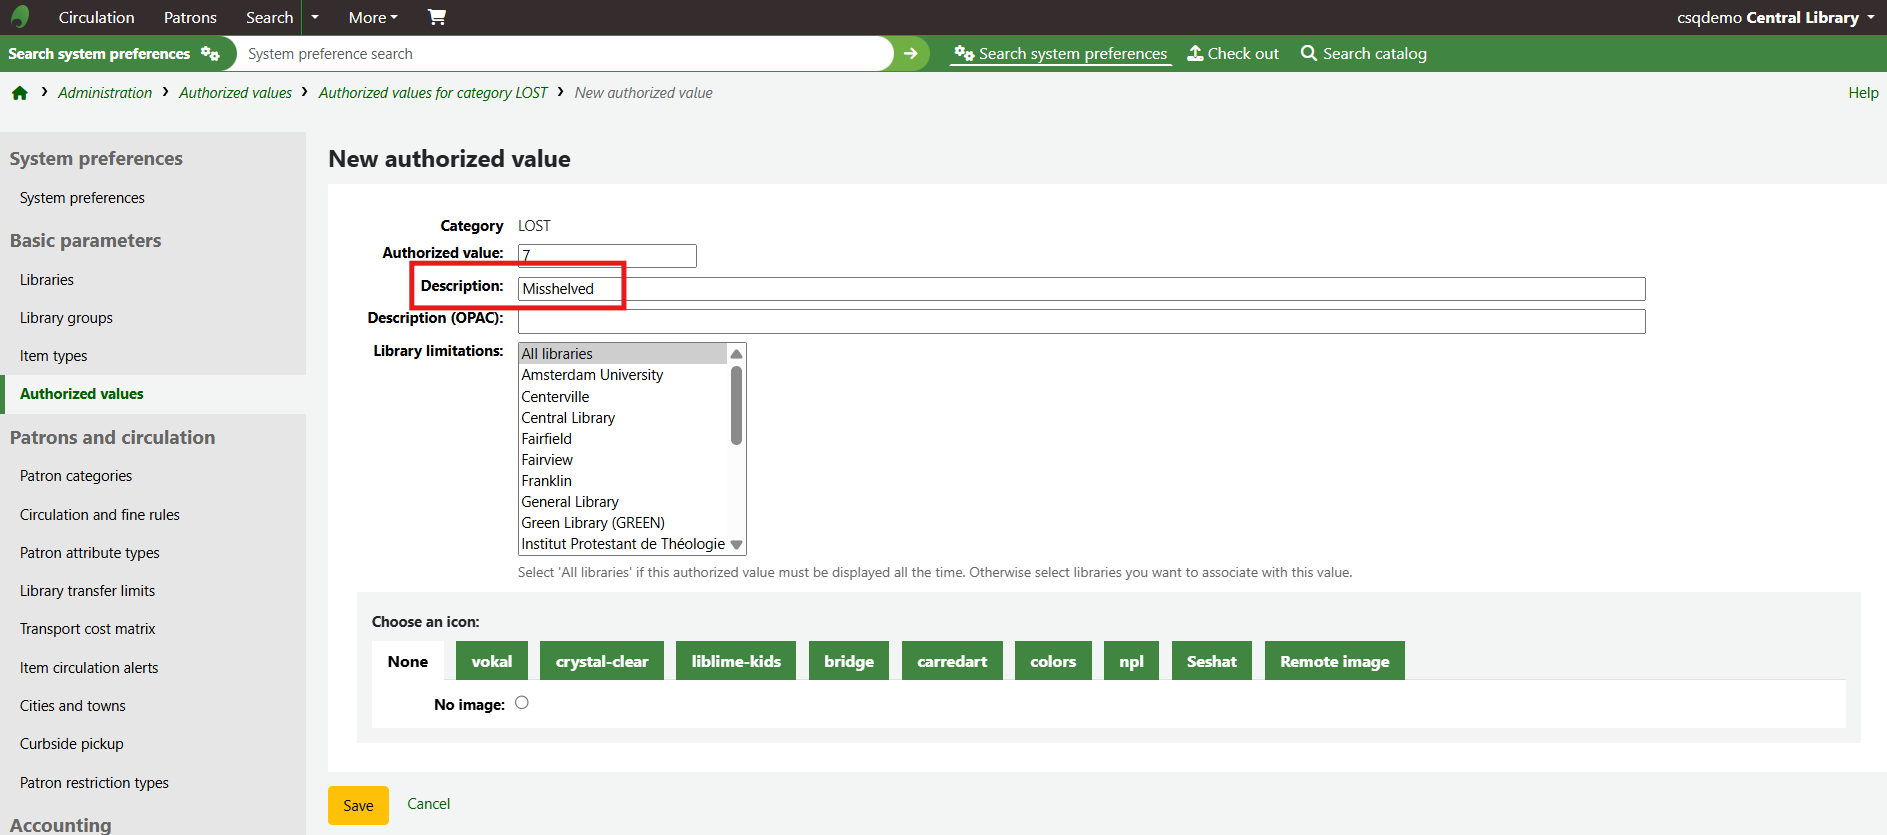Click the Check out toolbar link
The width and height of the screenshot is (1887, 835).
click(1233, 54)
